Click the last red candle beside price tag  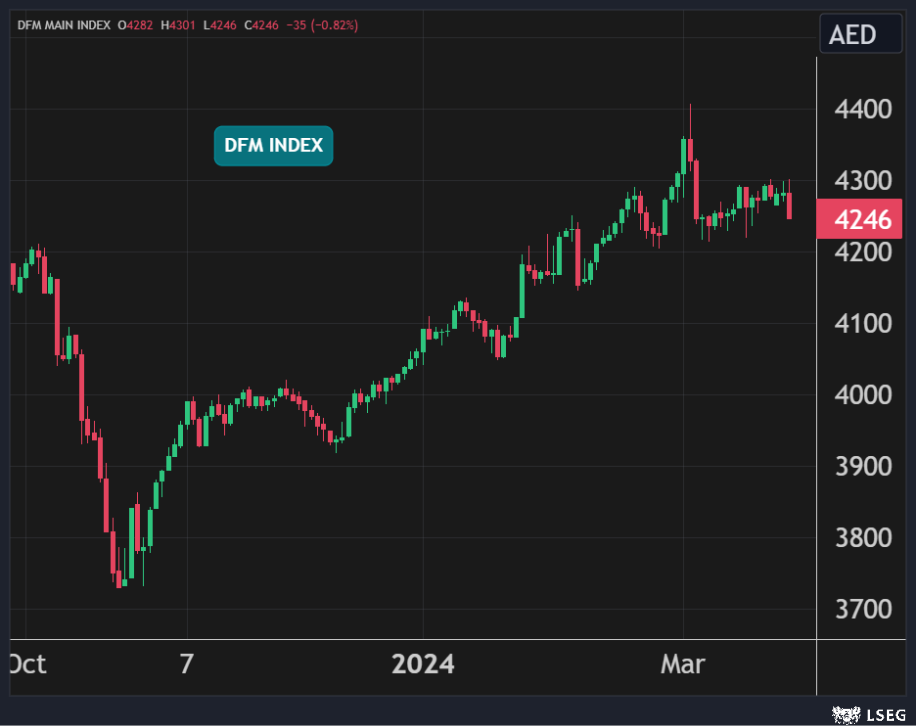[x=790, y=205]
